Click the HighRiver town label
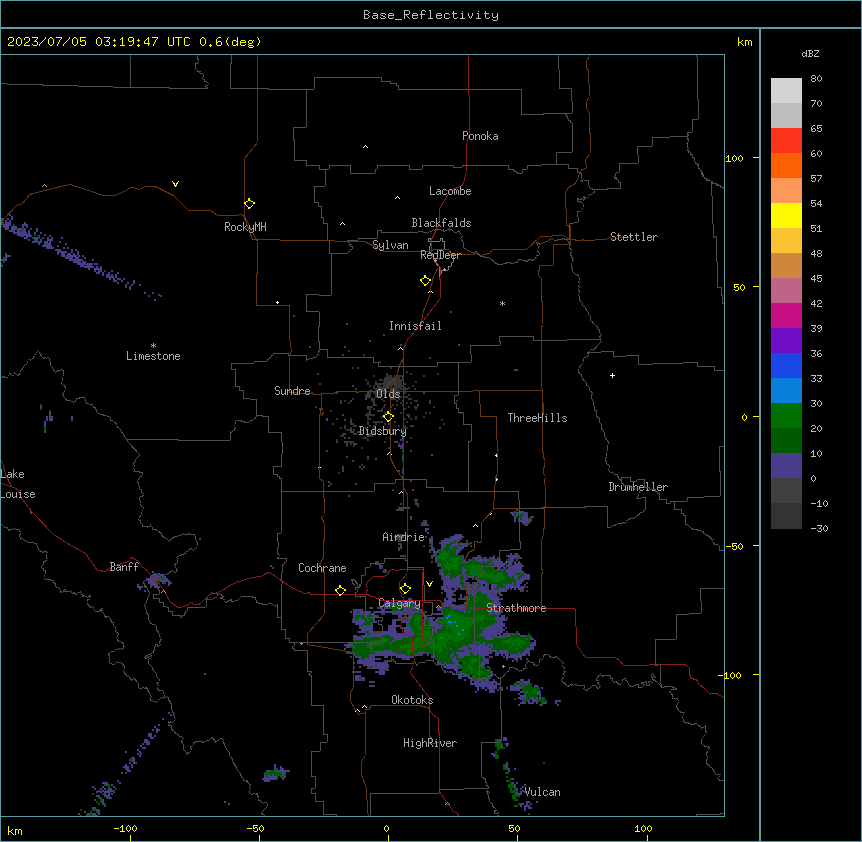 pyautogui.click(x=430, y=743)
